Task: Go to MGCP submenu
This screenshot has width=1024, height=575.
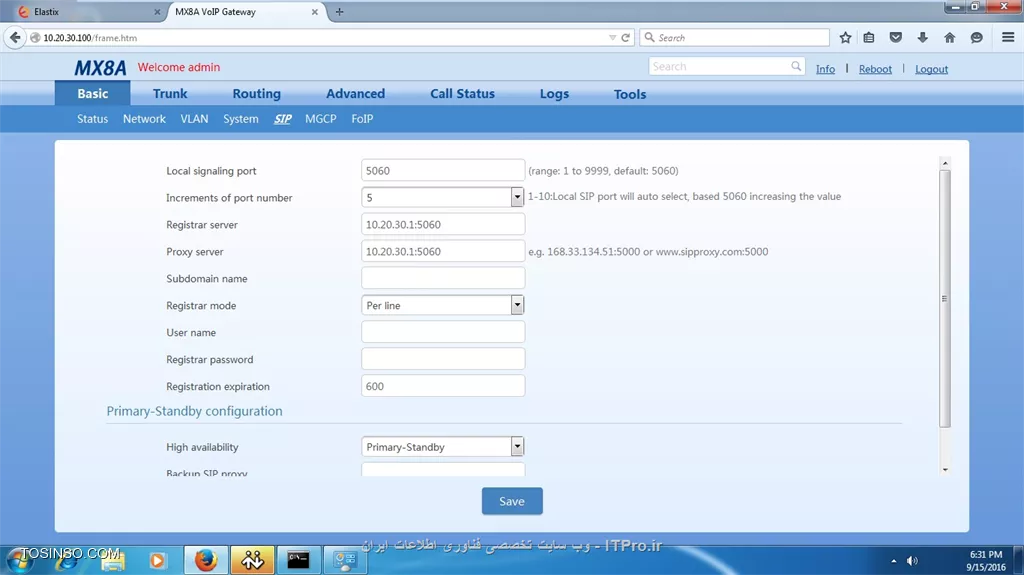Action: click(321, 119)
